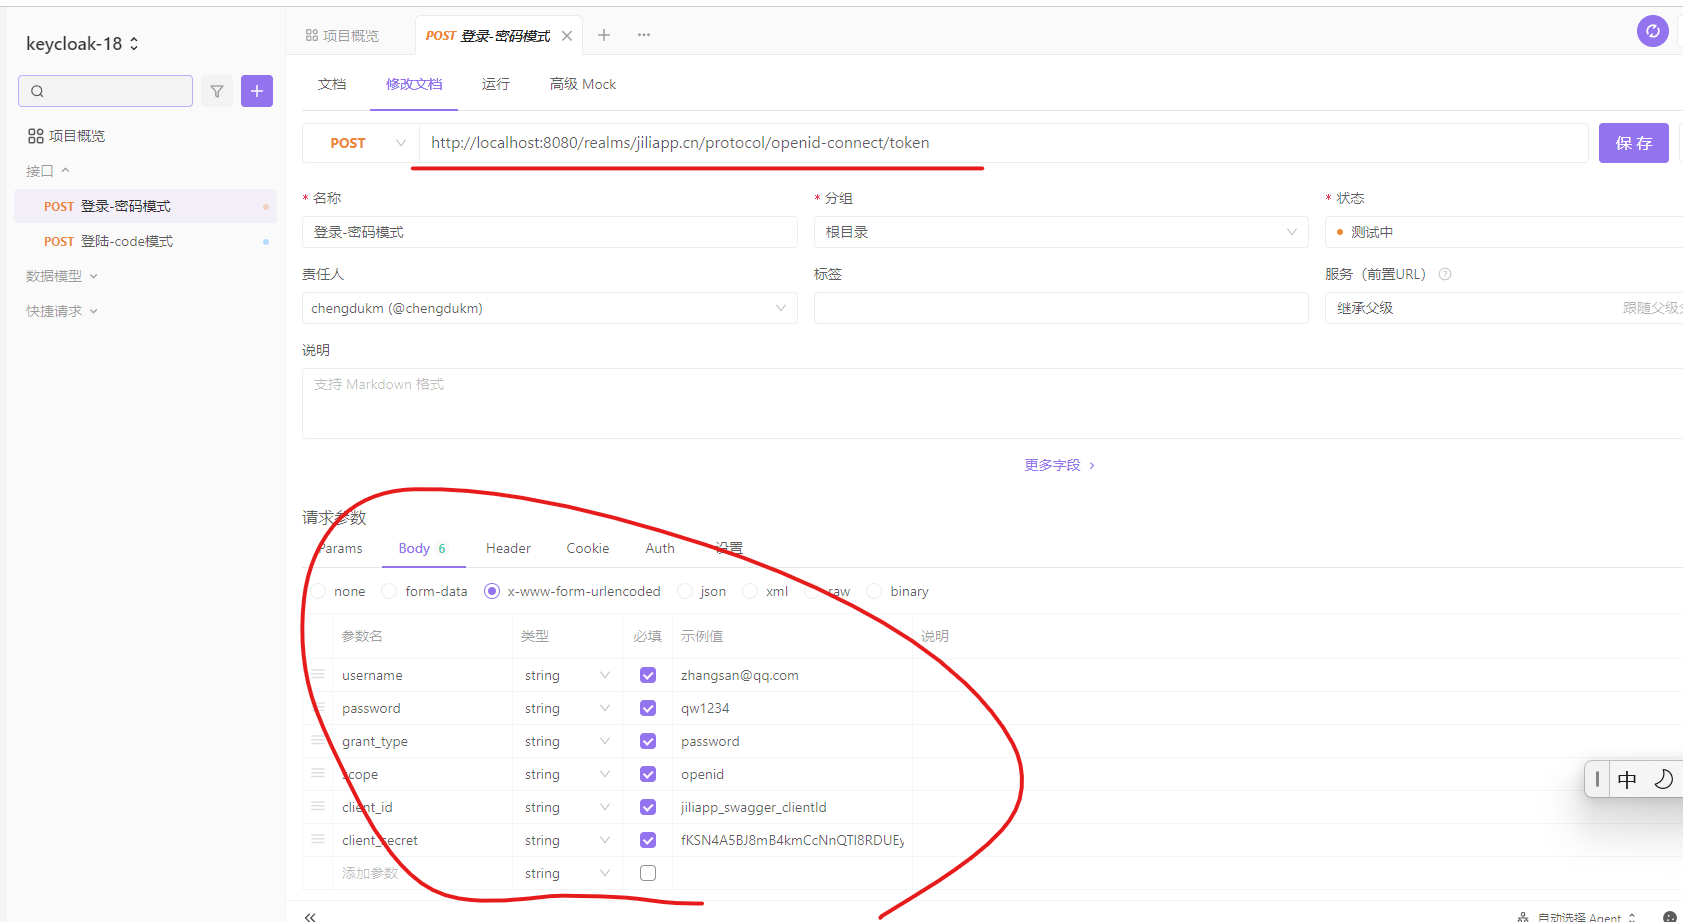Click the zhangsan@qq.com example value
1683x922 pixels.
[740, 675]
